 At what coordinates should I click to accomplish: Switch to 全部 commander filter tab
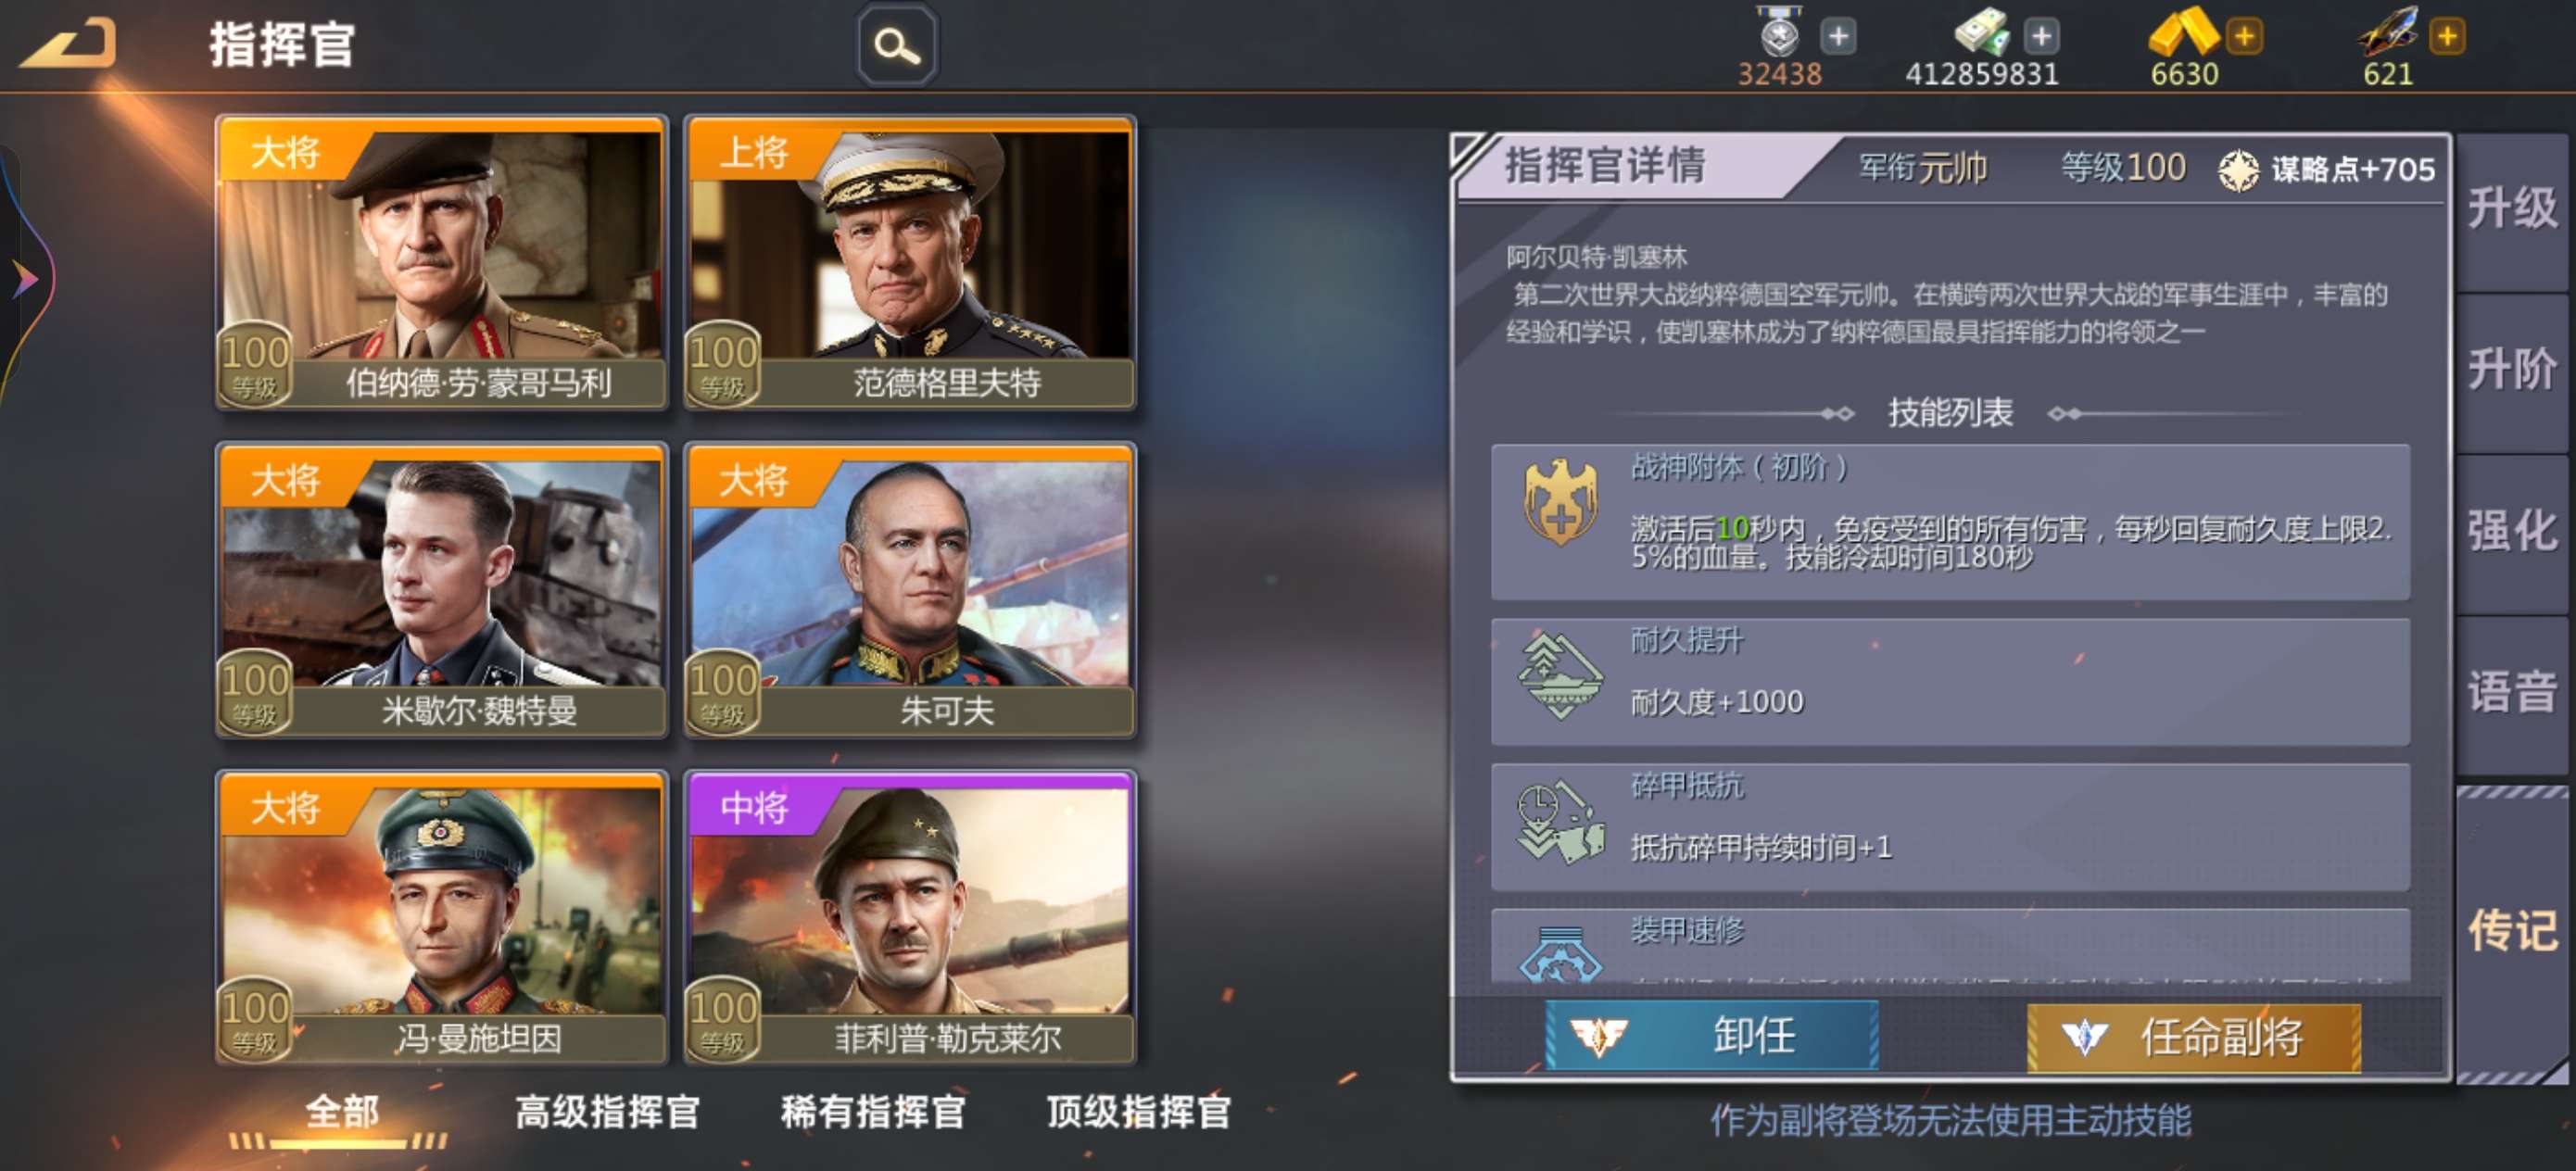[341, 1111]
